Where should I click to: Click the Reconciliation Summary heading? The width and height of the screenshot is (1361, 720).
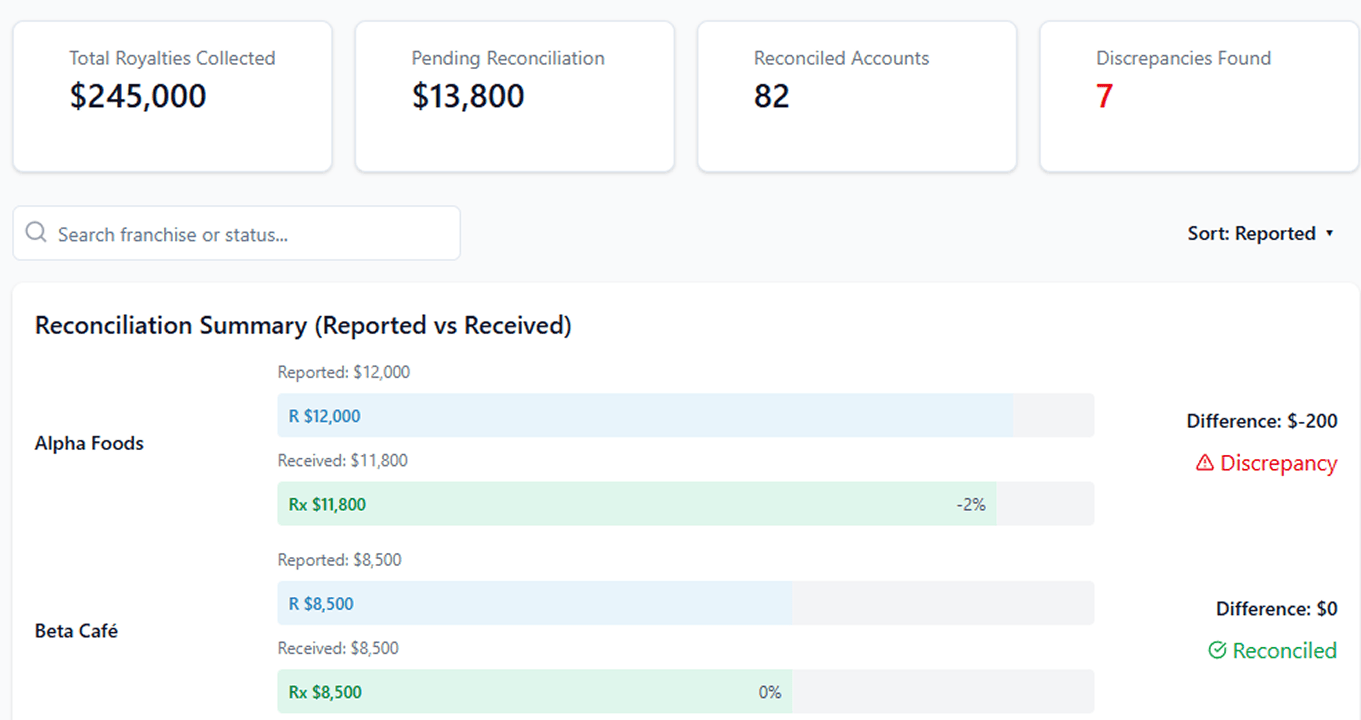tap(303, 325)
